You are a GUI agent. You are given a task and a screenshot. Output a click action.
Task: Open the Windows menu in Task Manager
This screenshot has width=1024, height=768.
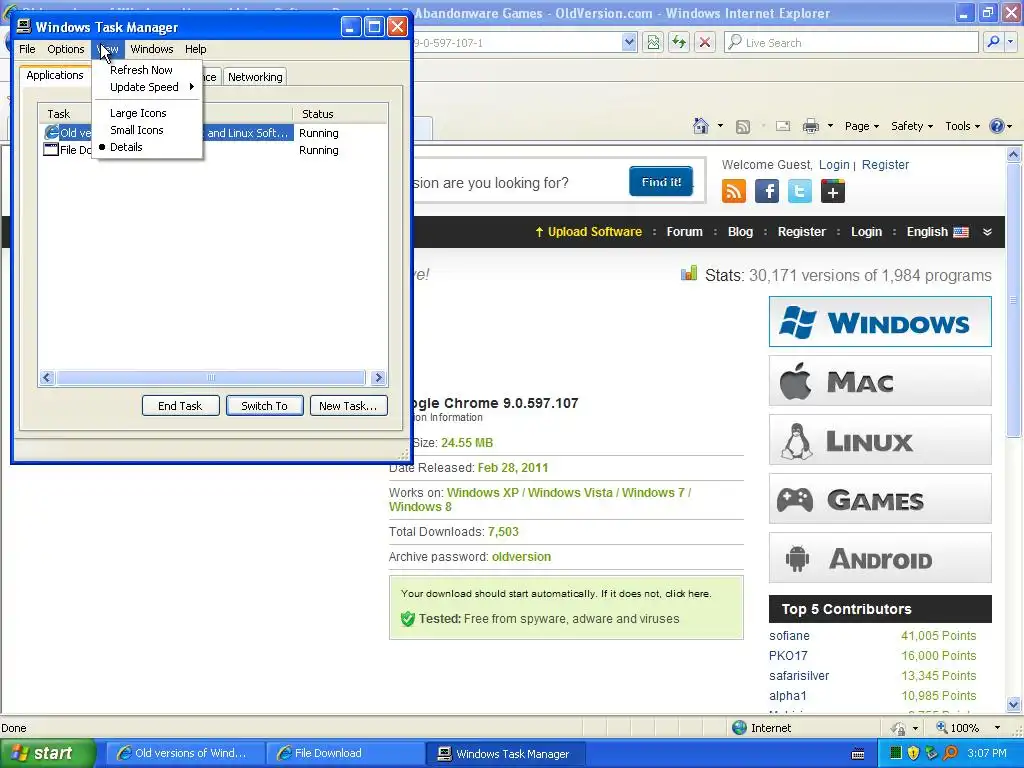152,49
